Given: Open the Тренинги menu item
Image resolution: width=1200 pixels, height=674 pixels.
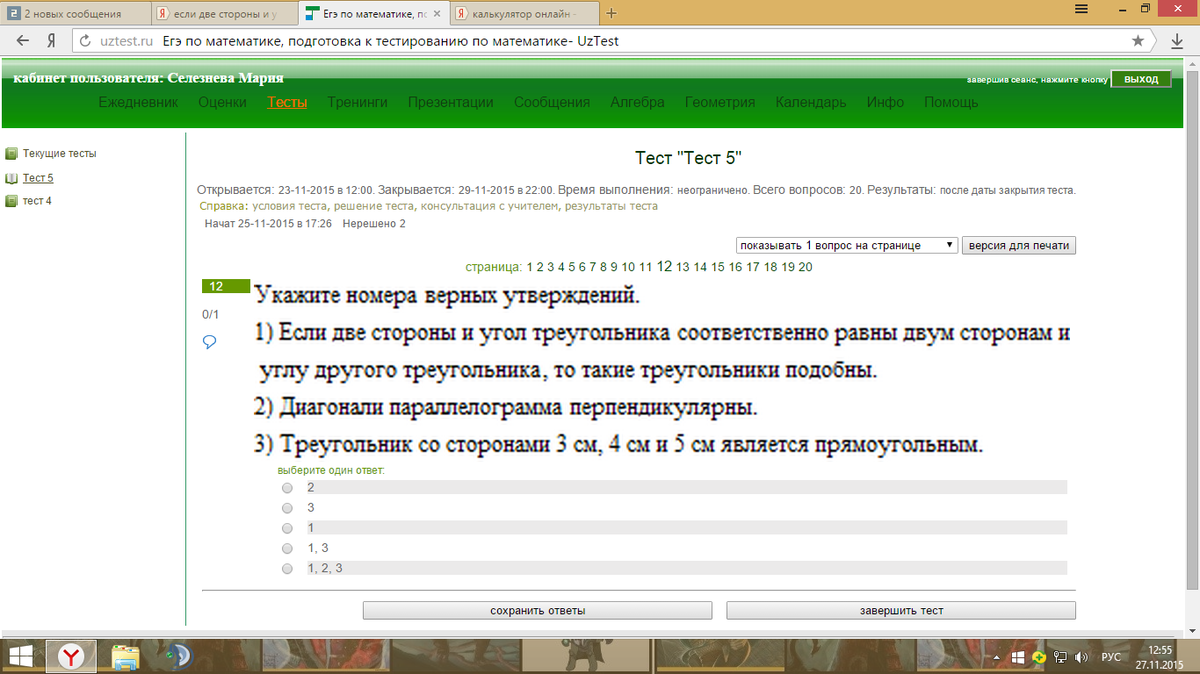Looking at the screenshot, I should pyautogui.click(x=357, y=102).
